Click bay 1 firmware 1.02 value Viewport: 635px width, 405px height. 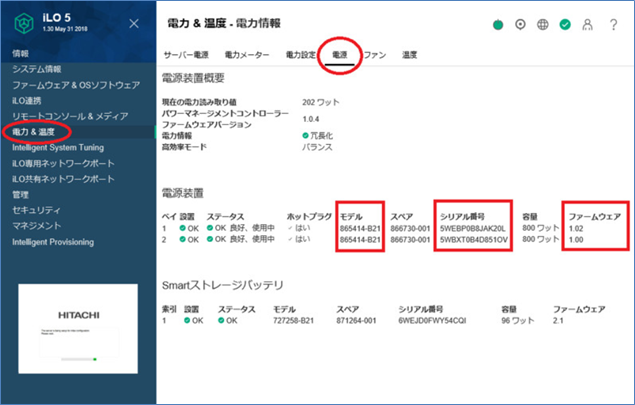(576, 228)
